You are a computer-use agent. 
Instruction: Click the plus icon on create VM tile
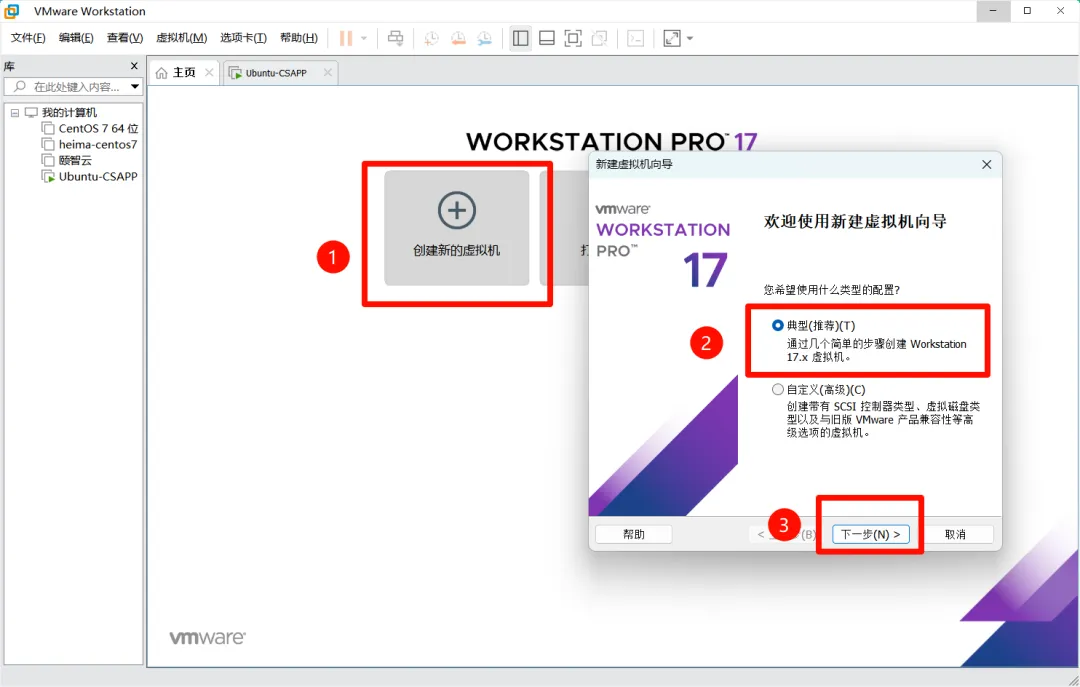pos(457,210)
